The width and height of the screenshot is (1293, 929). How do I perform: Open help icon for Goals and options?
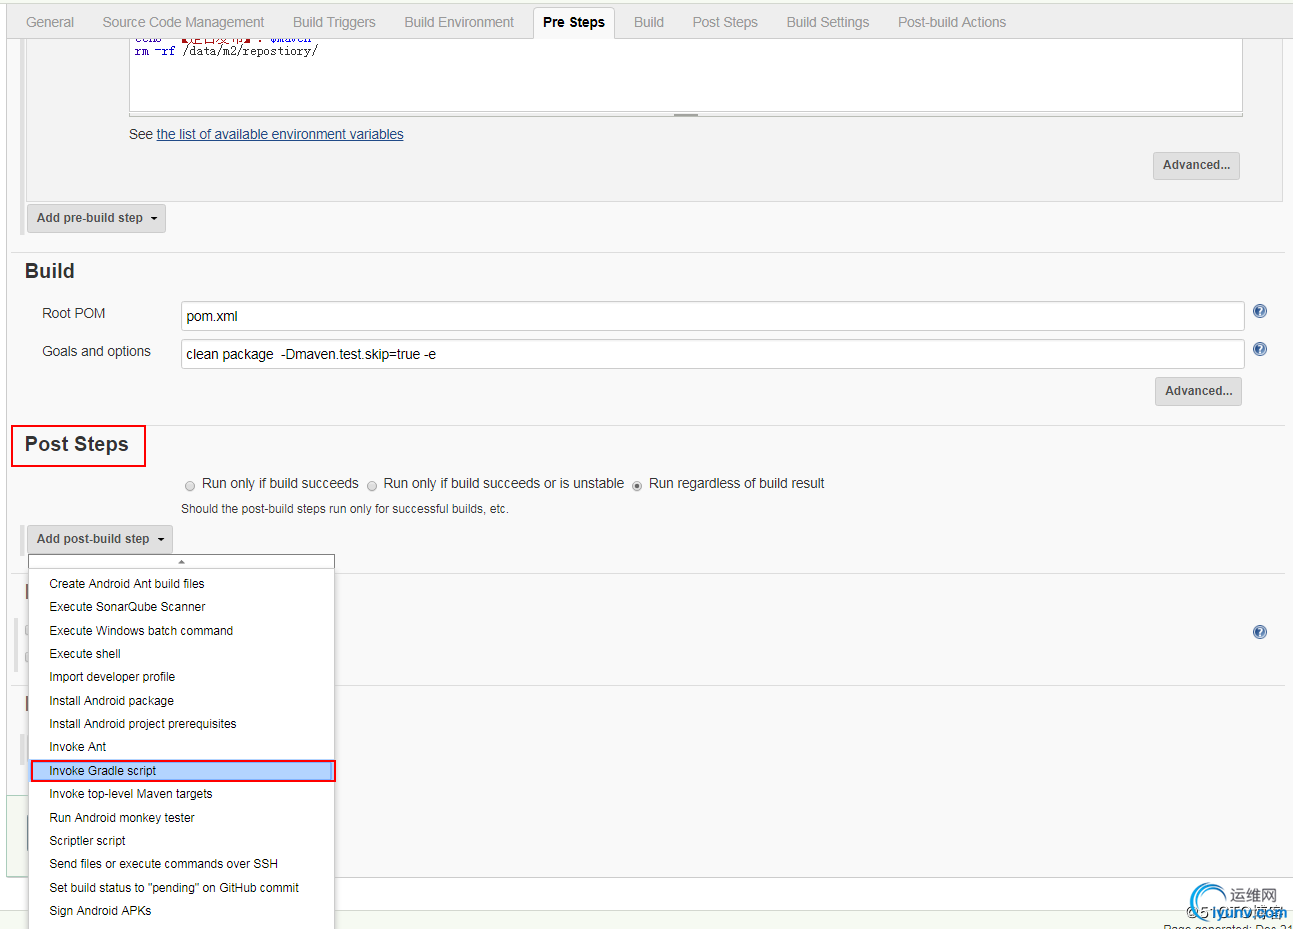[1260, 349]
